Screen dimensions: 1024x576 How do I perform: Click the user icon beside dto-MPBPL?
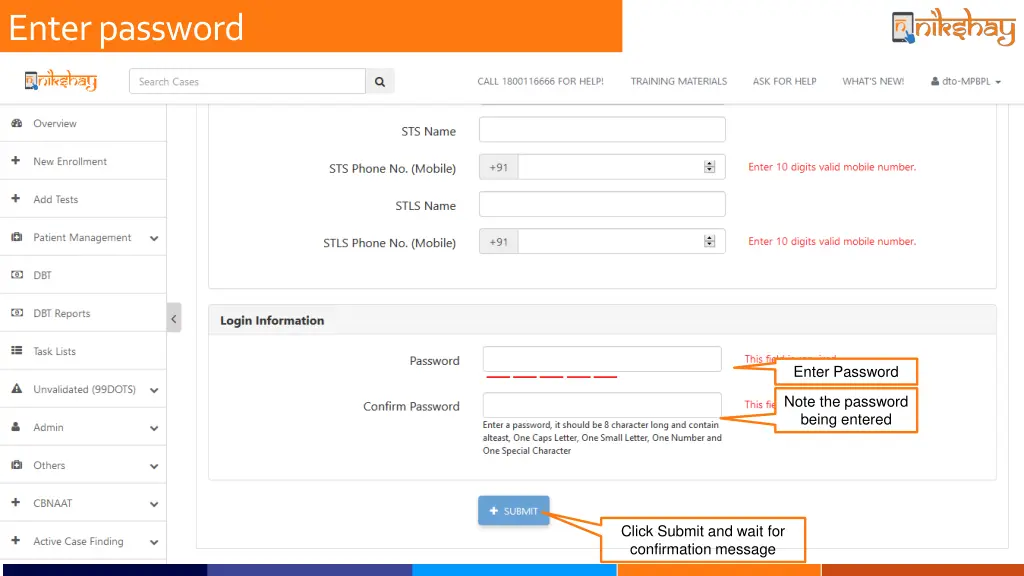coord(935,82)
